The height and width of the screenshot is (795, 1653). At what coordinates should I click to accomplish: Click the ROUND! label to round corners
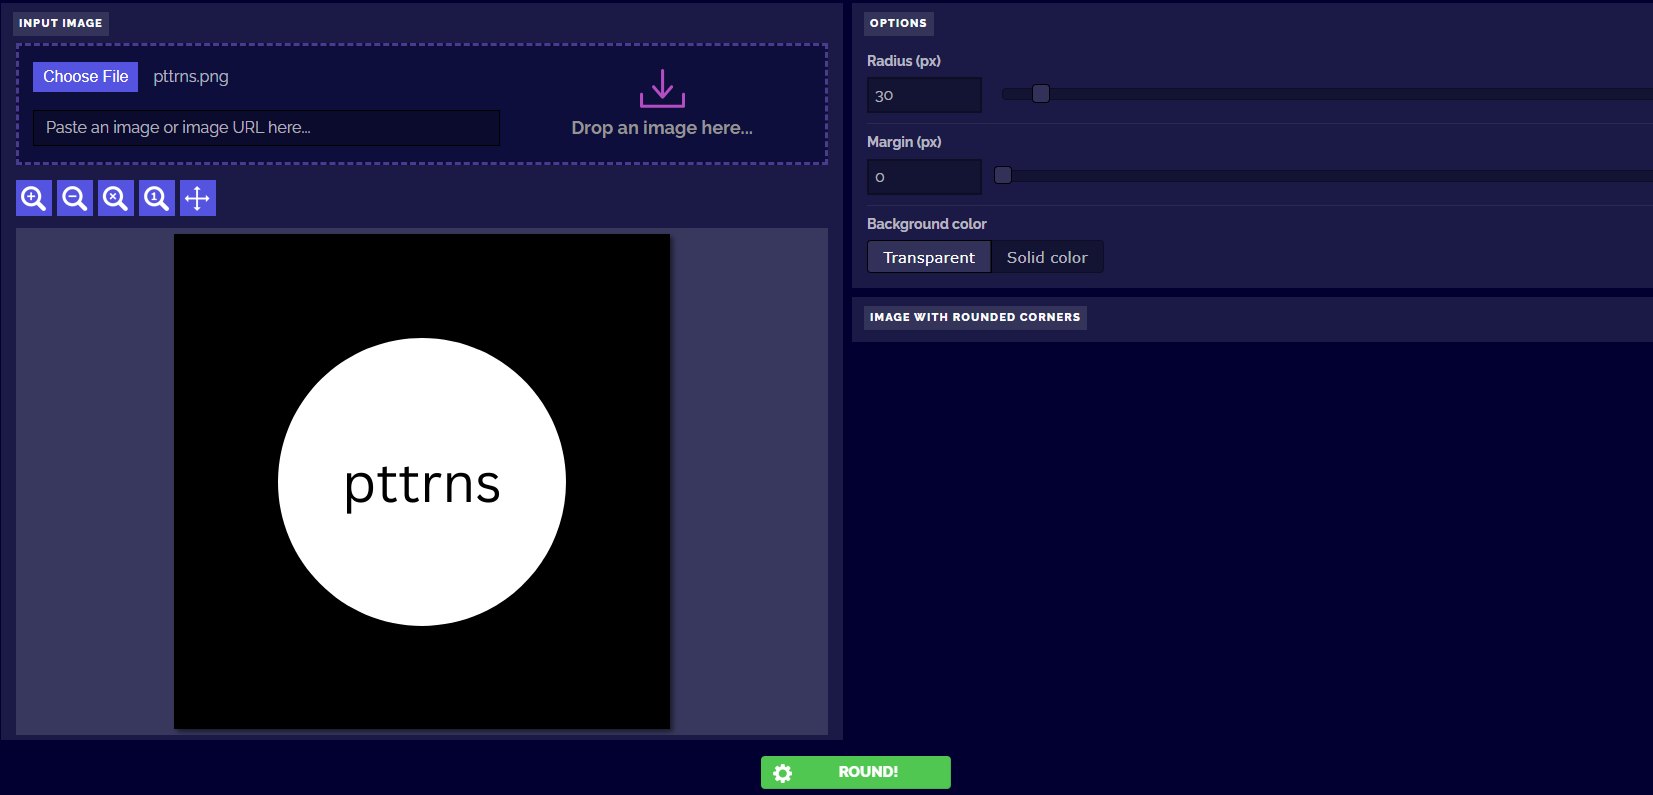[868, 772]
